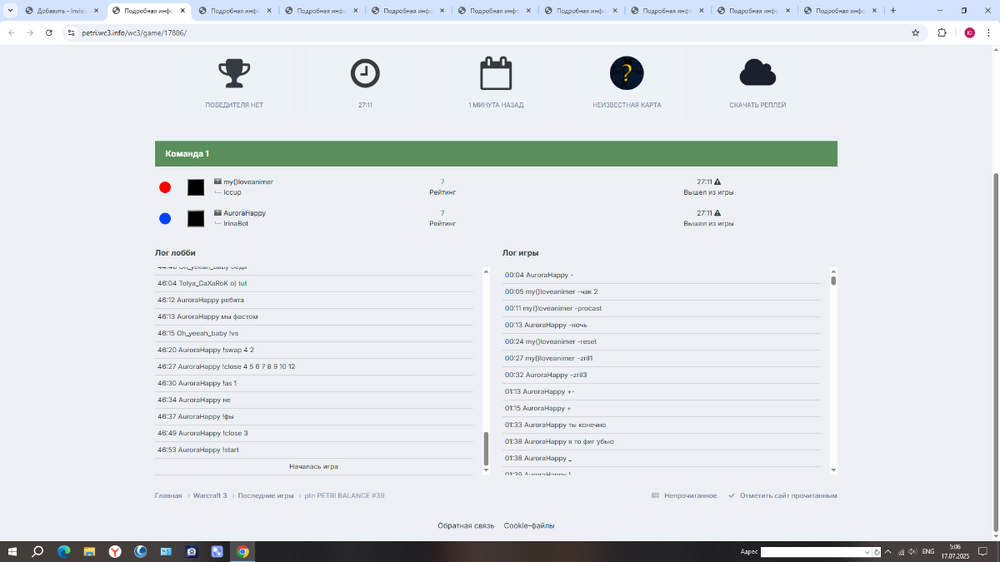Click the blue player color circle
This screenshot has height=562, width=1000.
(x=165, y=218)
